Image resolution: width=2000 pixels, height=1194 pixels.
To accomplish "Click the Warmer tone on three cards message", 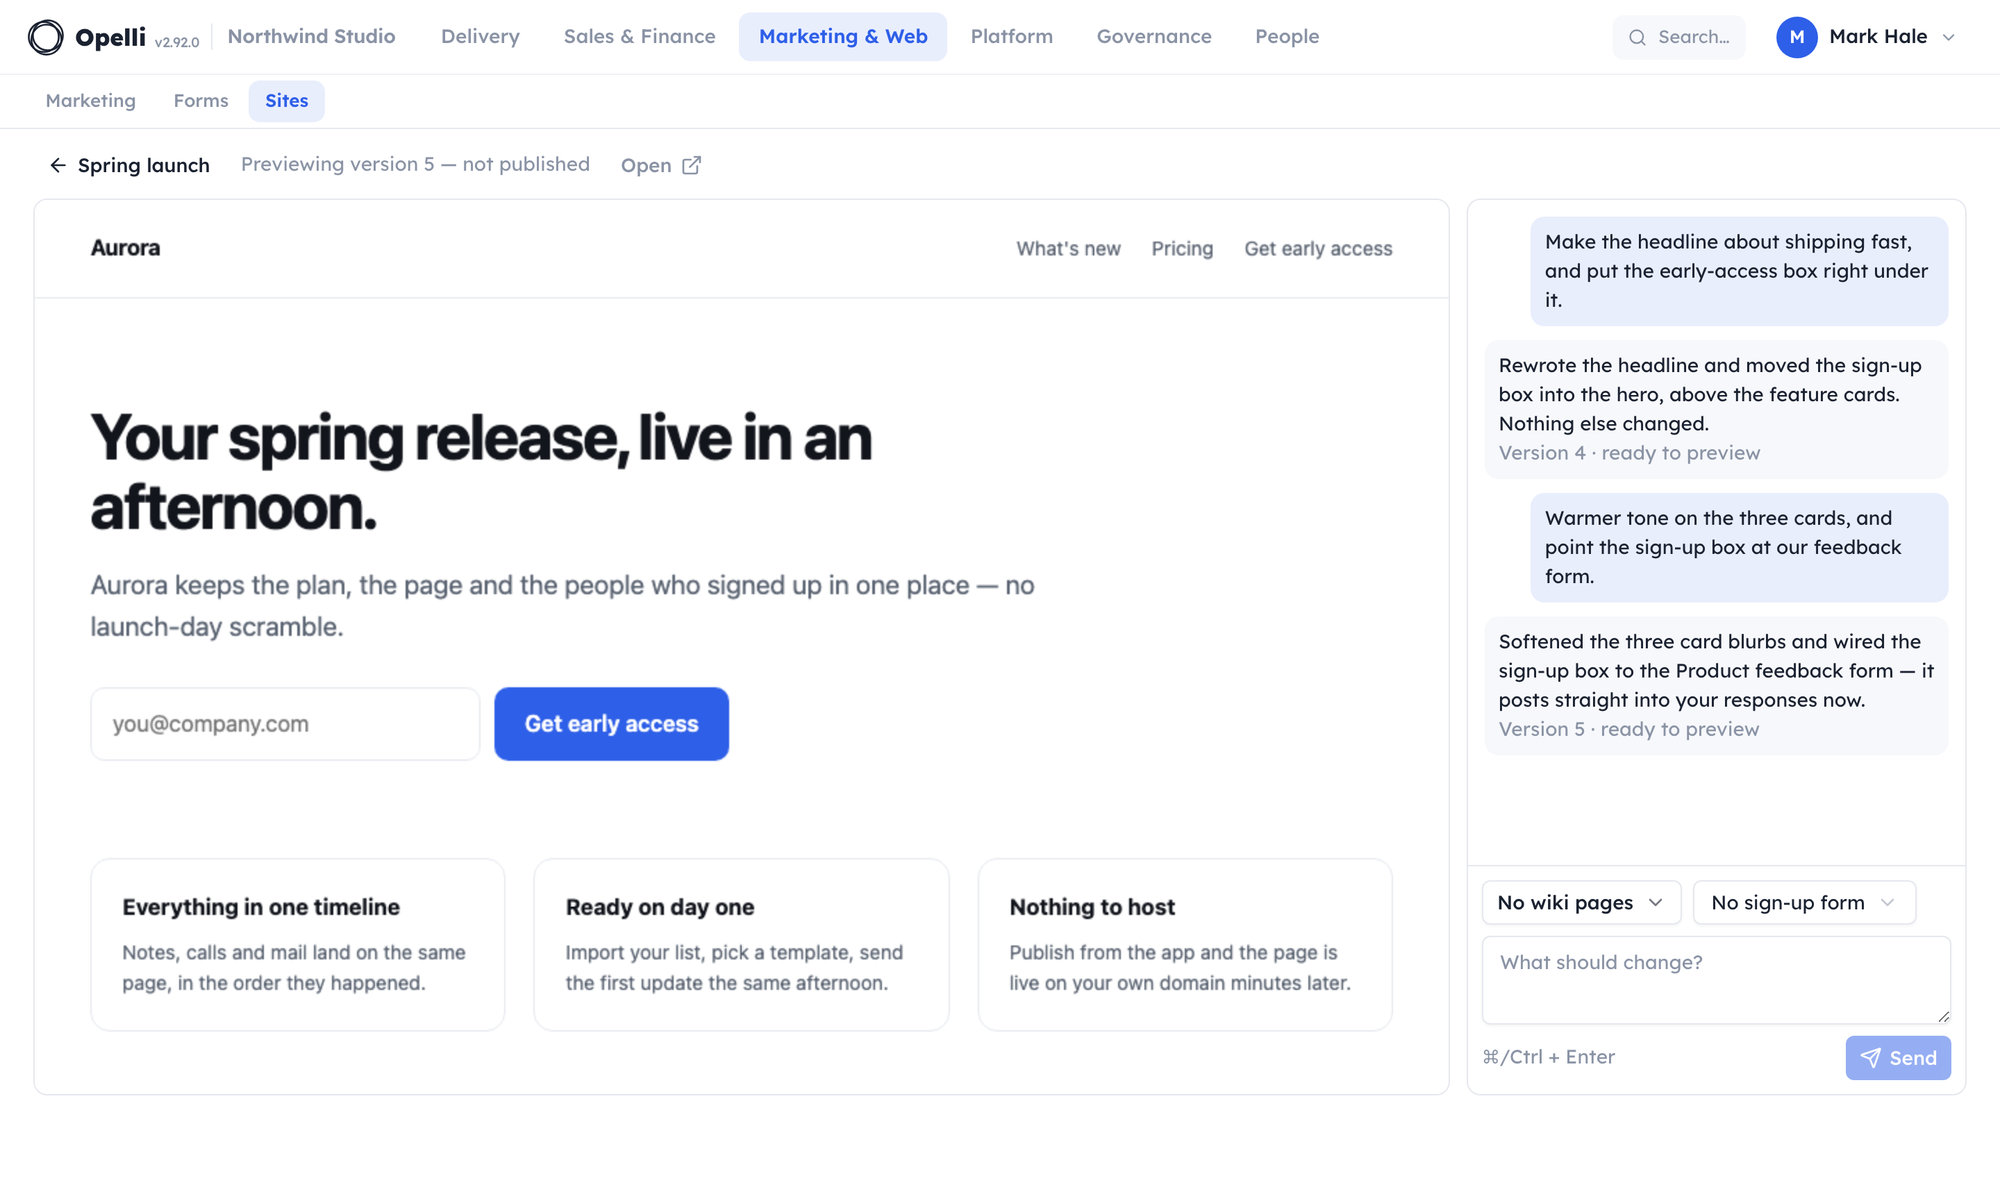I will [x=1739, y=547].
